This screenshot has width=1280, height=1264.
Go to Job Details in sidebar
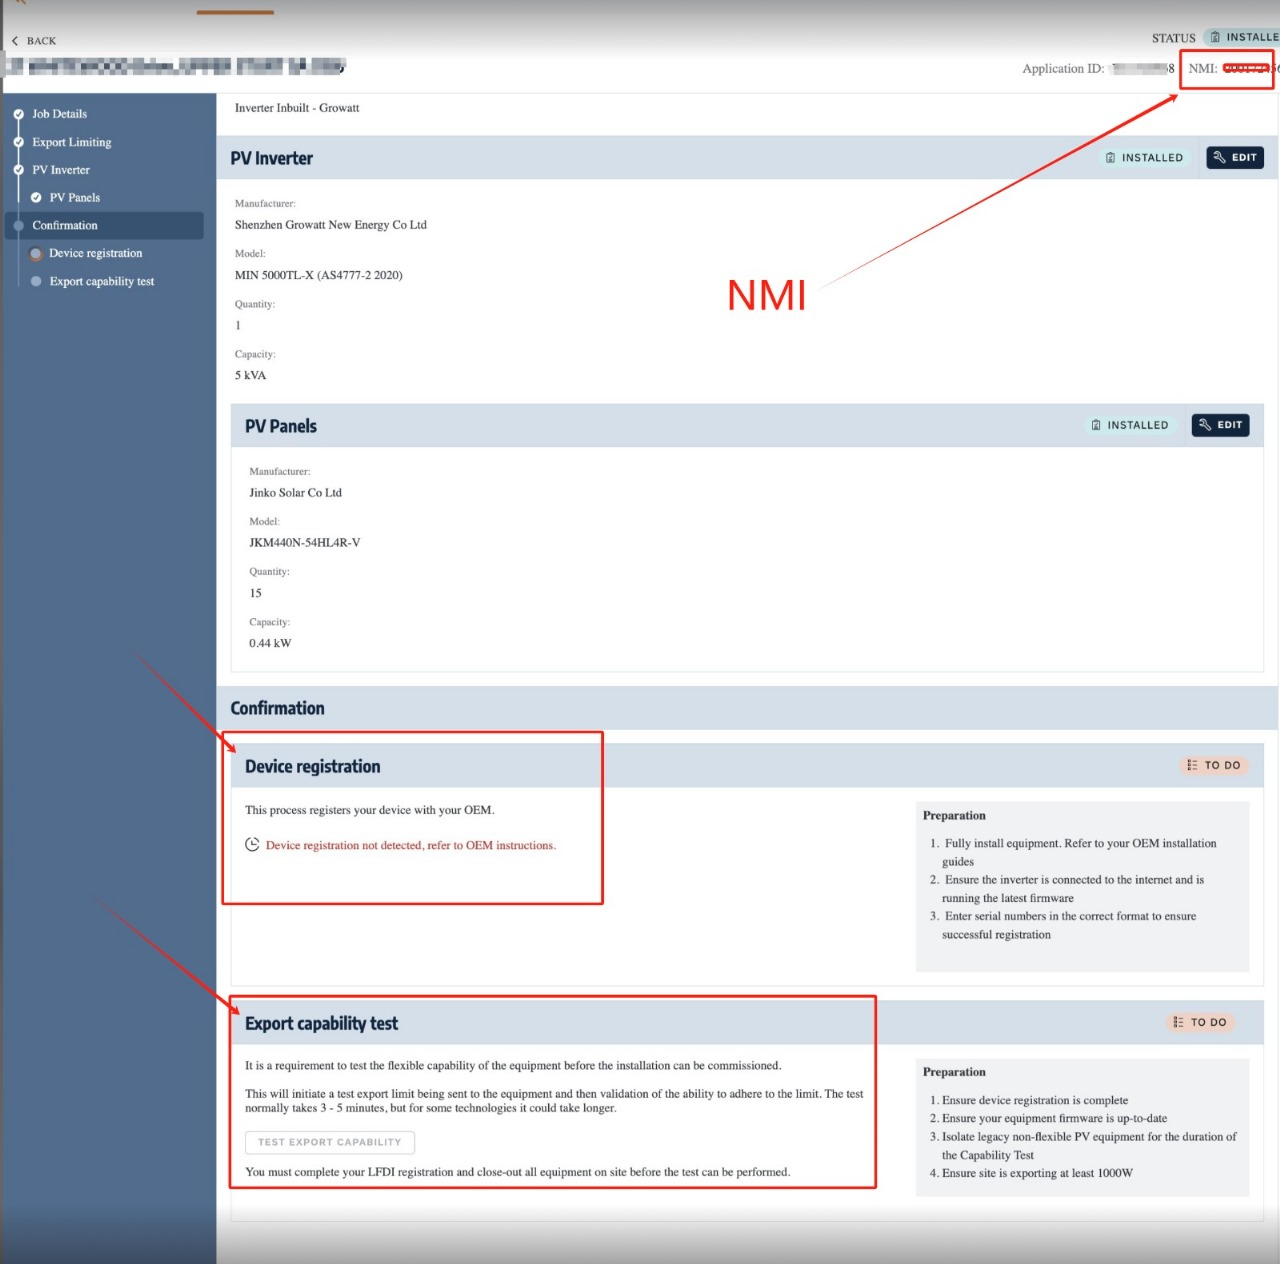[59, 114]
